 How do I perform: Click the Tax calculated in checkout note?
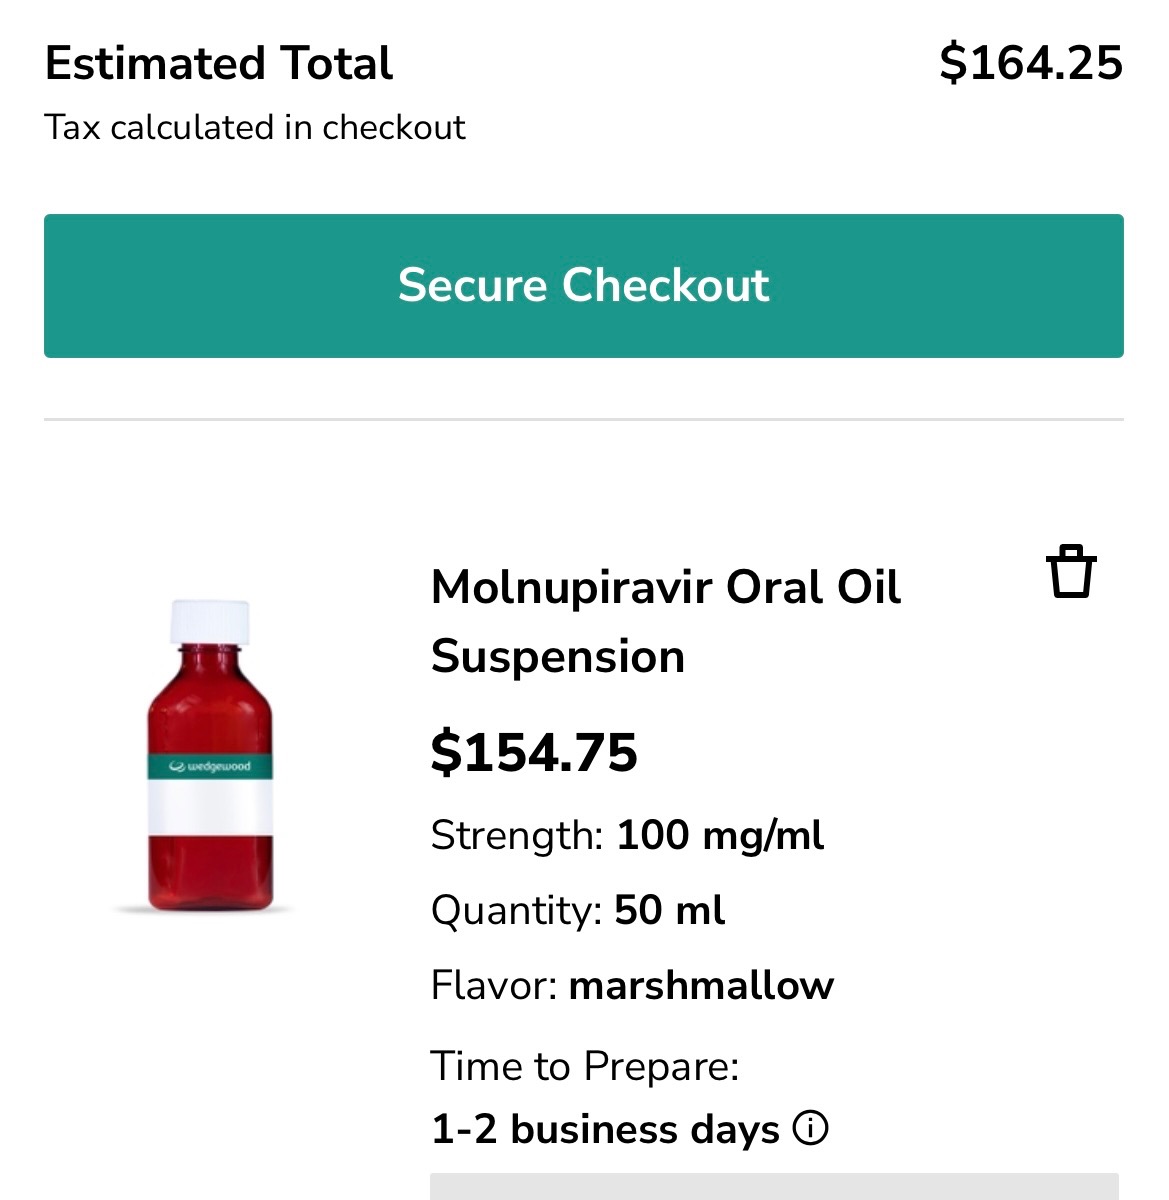tap(255, 128)
